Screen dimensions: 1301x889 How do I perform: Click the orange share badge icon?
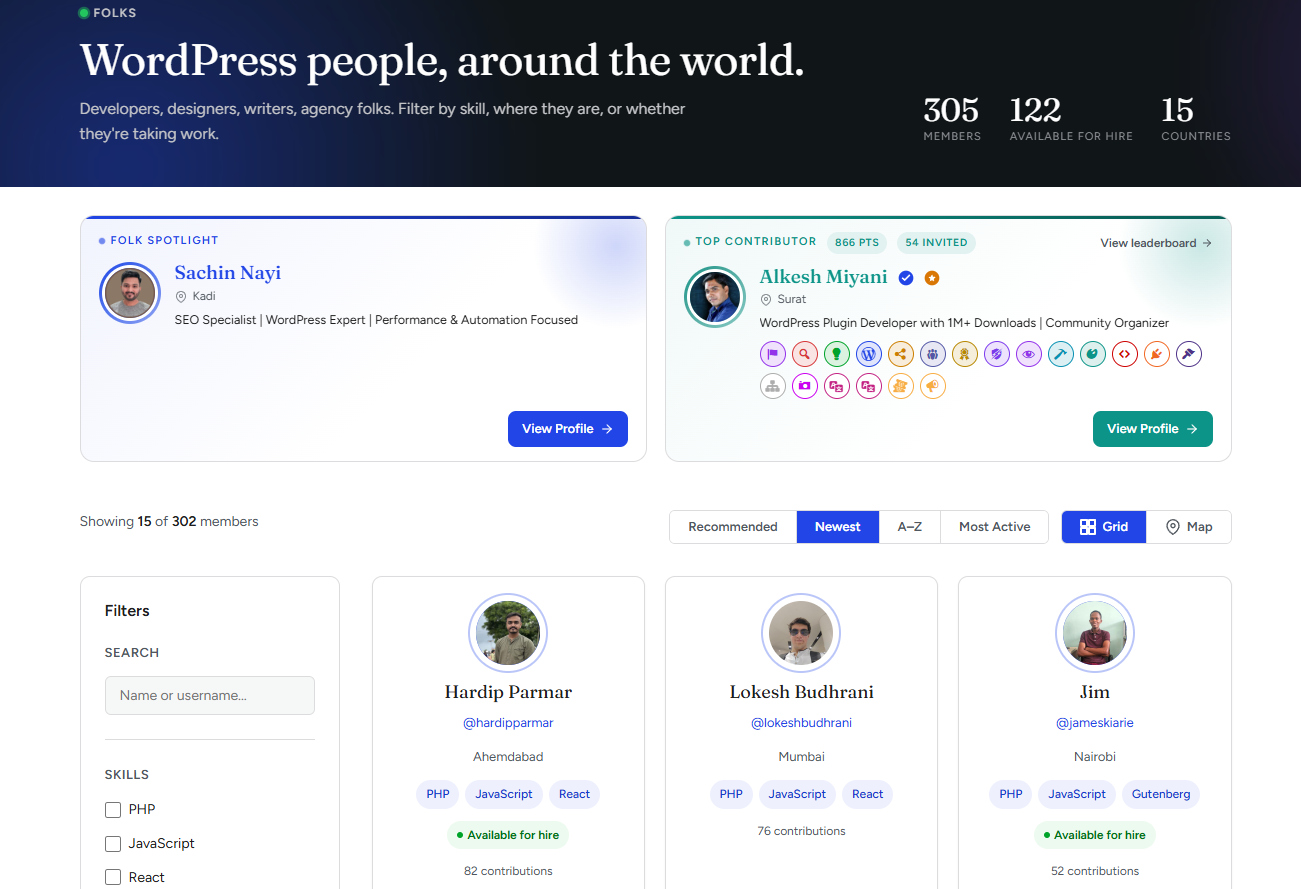(901, 354)
